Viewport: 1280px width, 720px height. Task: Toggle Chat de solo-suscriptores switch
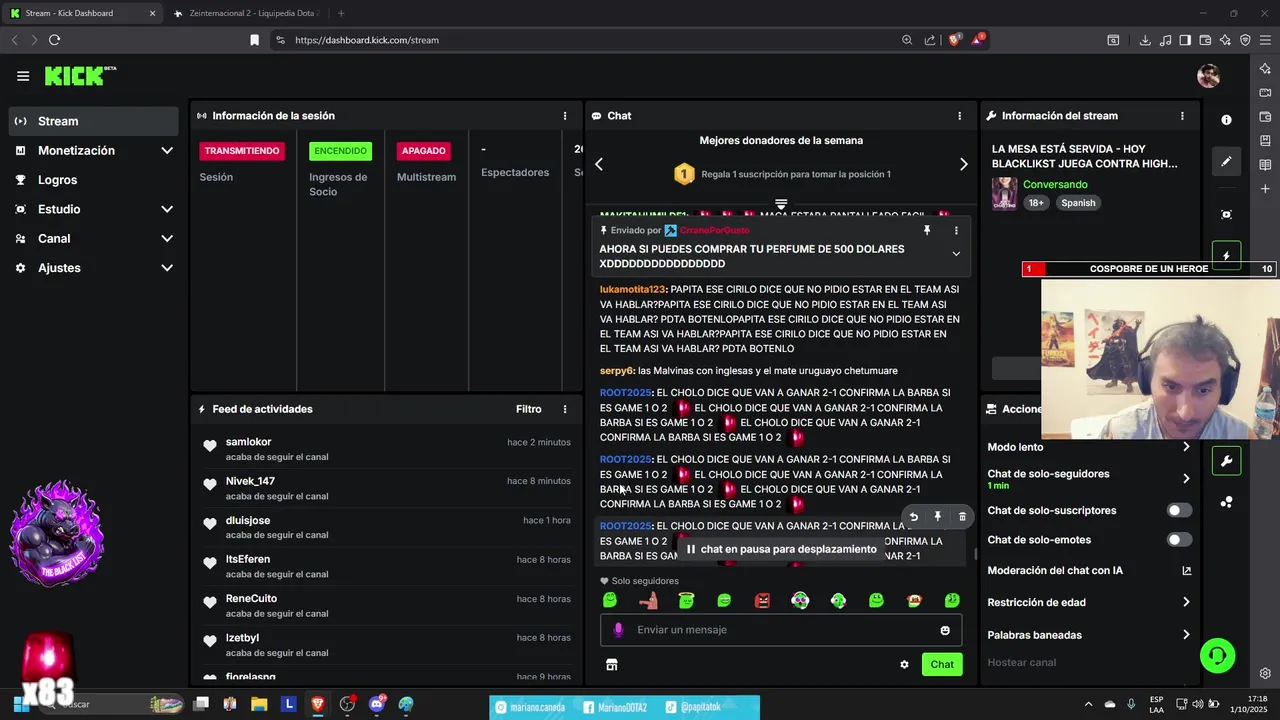point(1180,510)
